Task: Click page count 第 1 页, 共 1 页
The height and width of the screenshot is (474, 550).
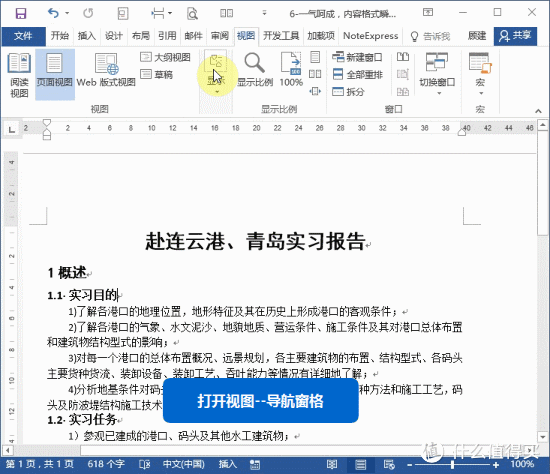Action: click(39, 464)
